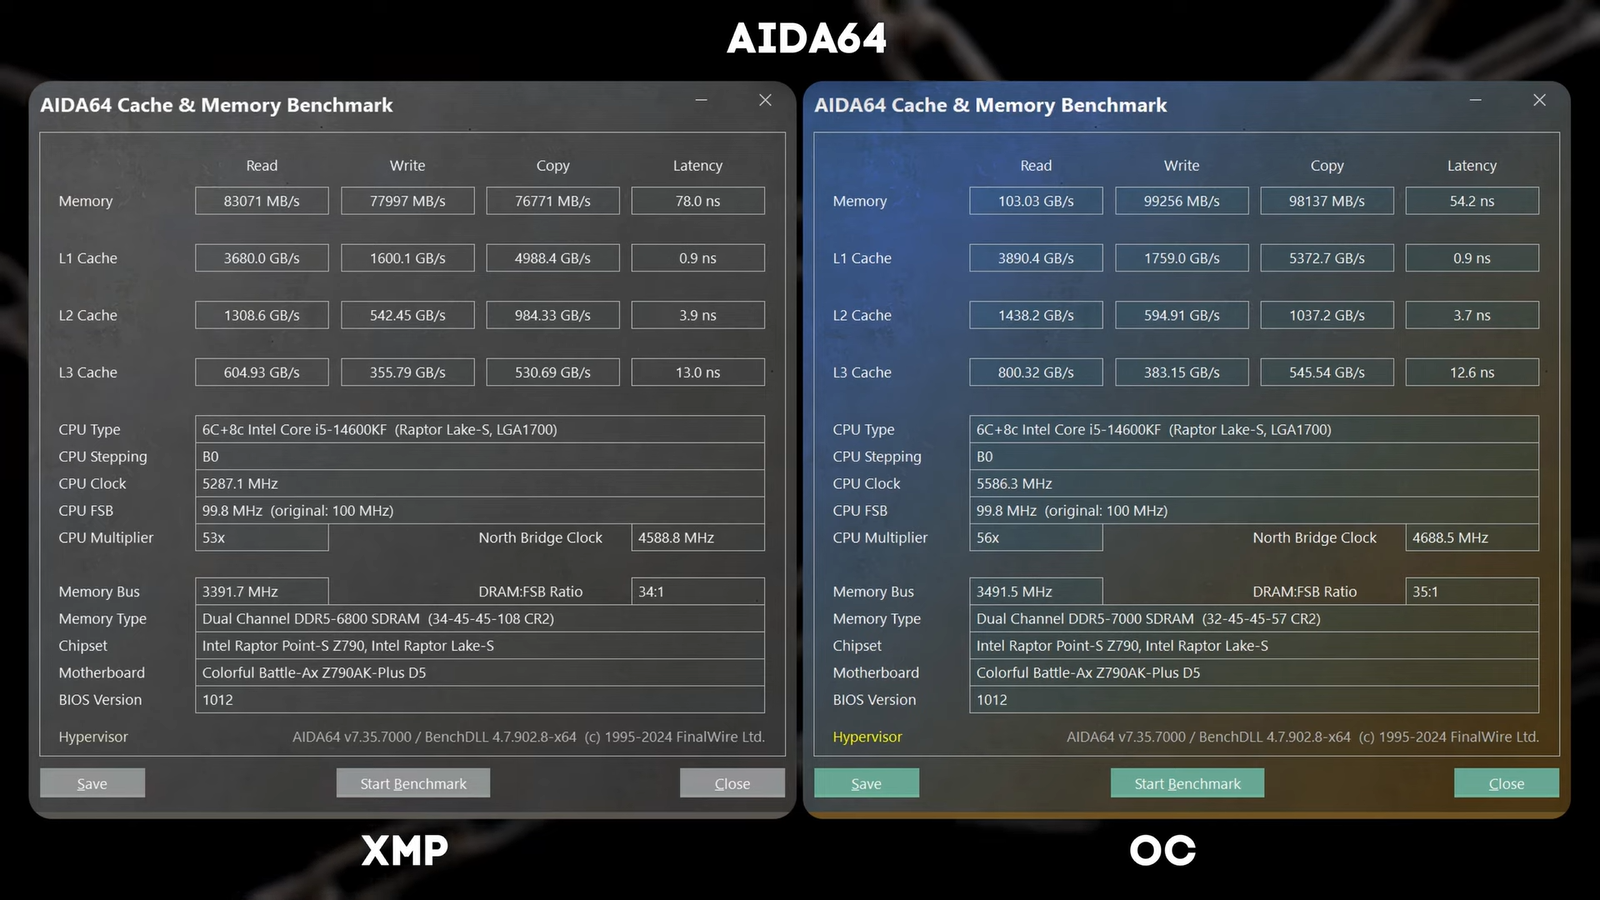
Task: Select the 542.45 GB/s L2 write value
Action: (408, 315)
